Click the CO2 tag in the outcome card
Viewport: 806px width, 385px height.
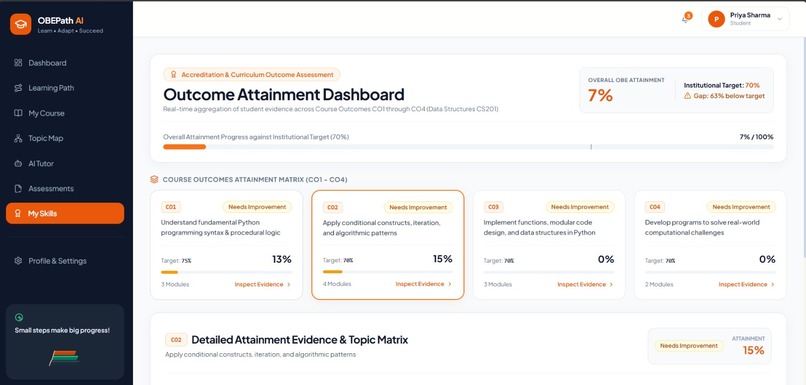click(x=333, y=208)
